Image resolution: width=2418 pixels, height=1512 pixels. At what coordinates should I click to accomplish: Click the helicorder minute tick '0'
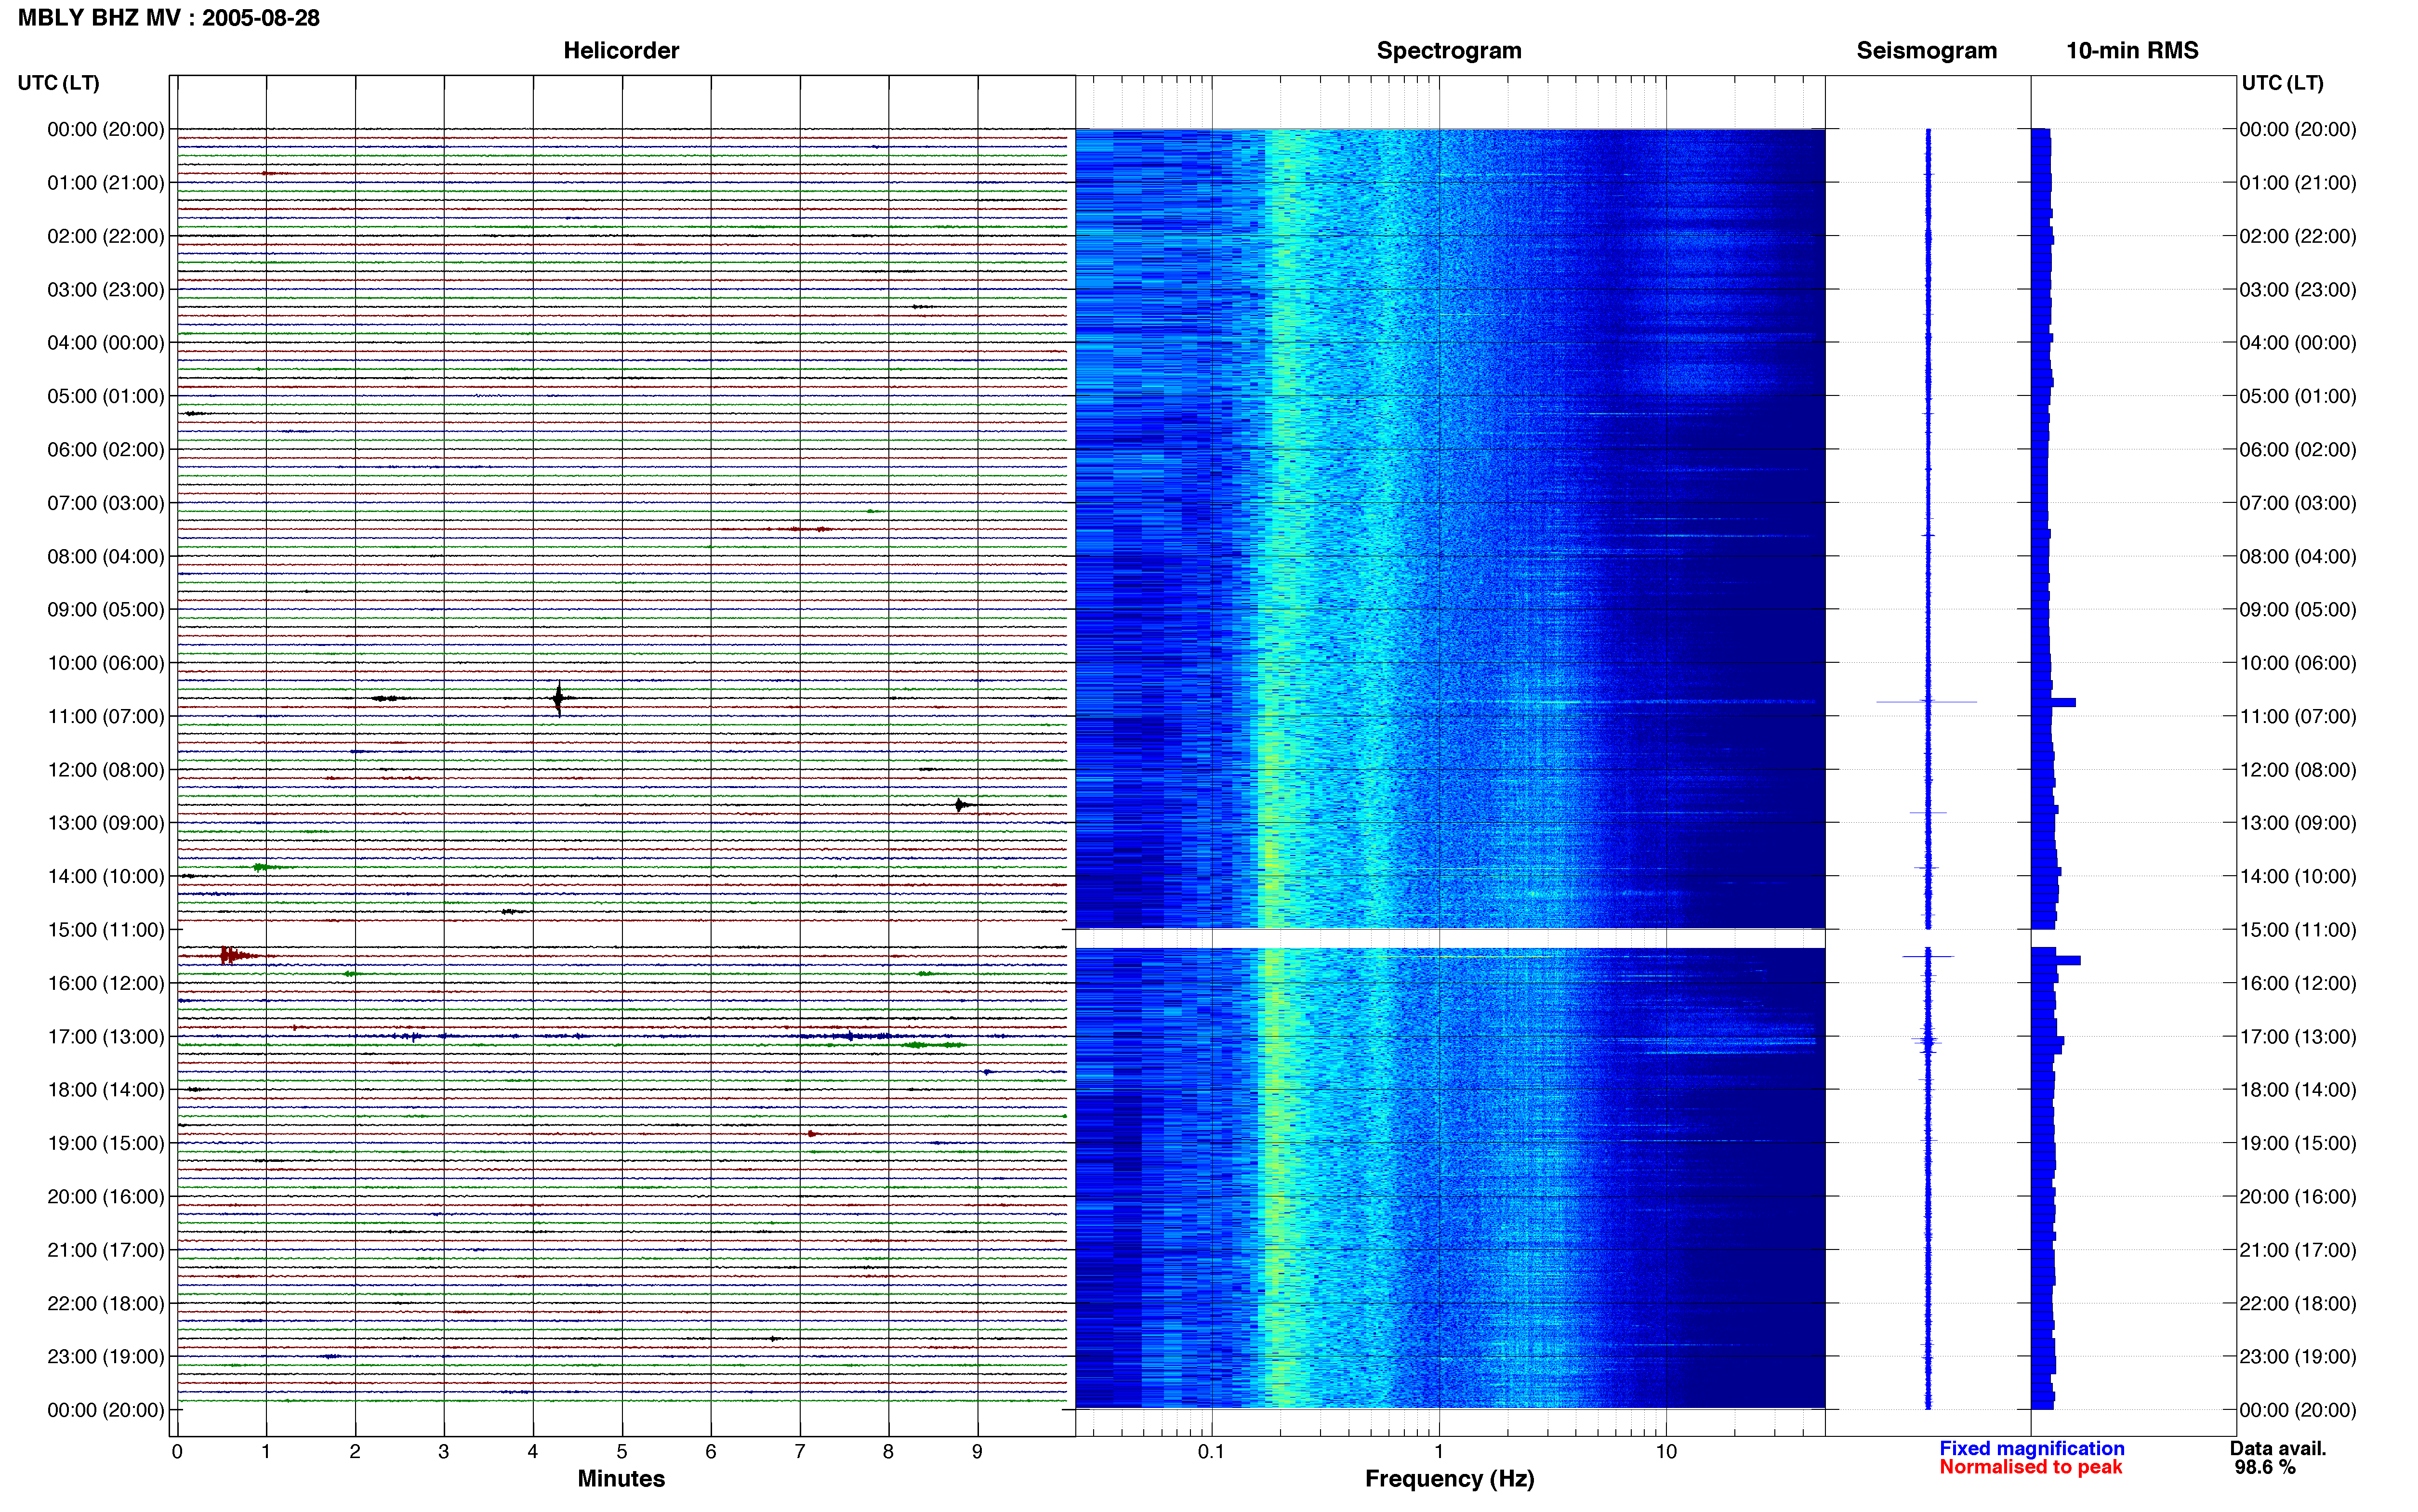177,1452
